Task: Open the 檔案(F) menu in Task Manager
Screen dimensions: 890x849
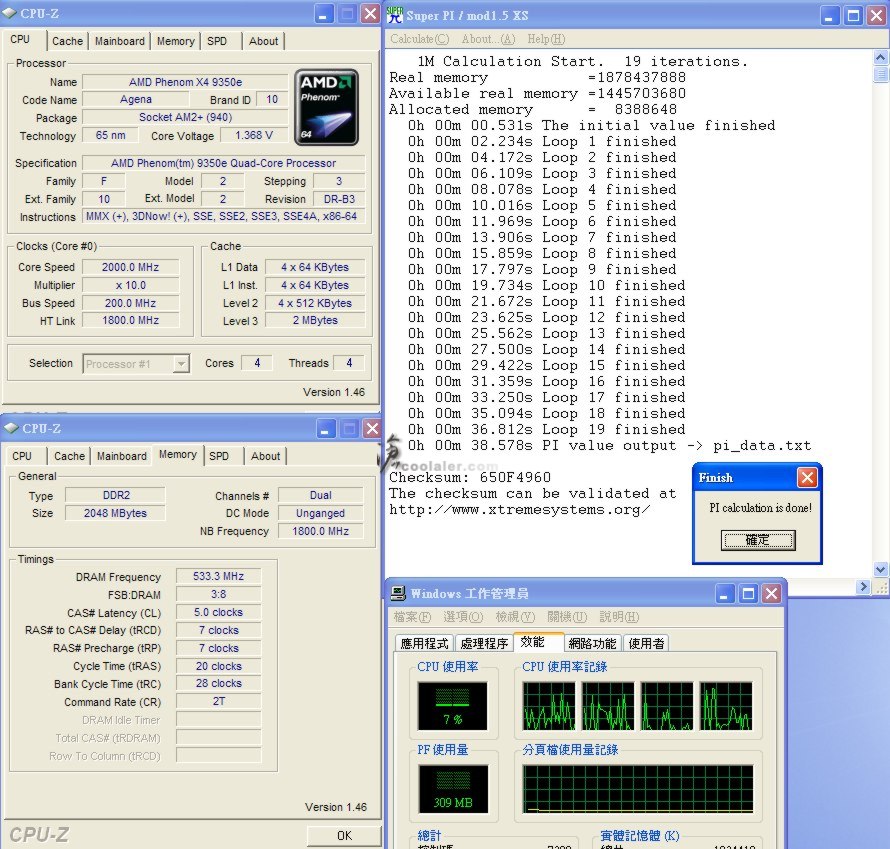Action: tap(412, 617)
